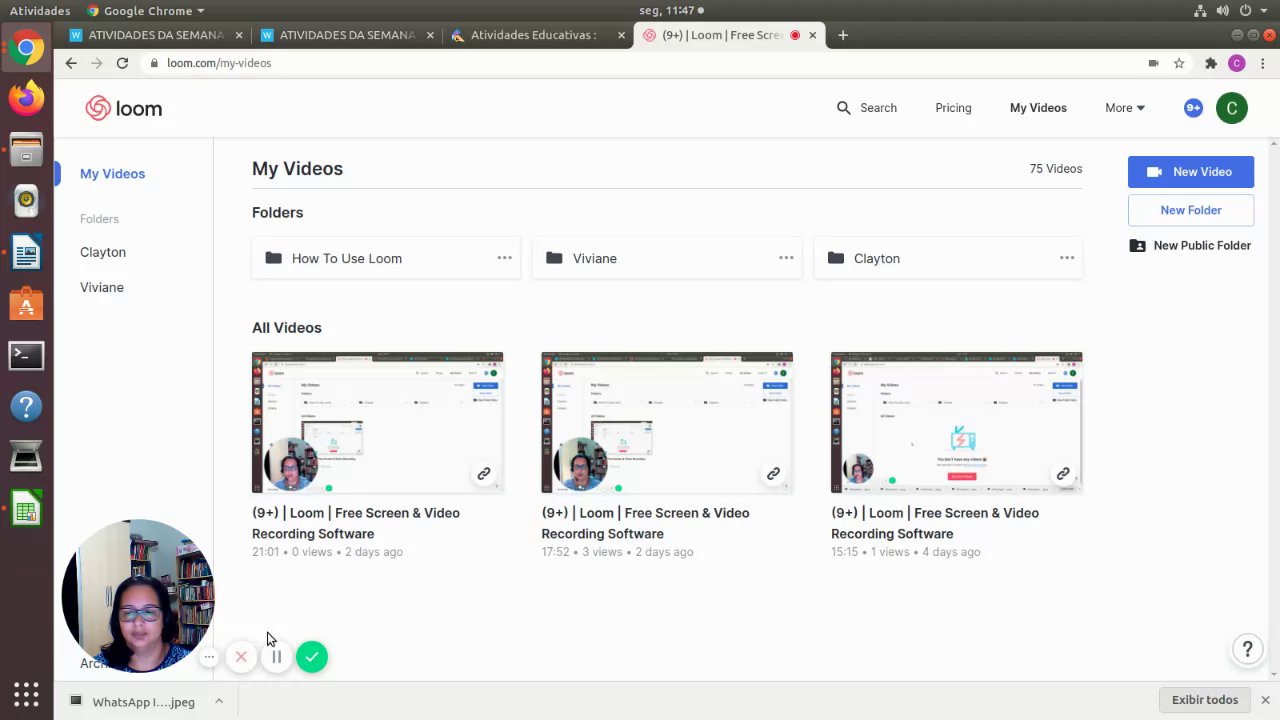Open a new Chrome tab

843,35
